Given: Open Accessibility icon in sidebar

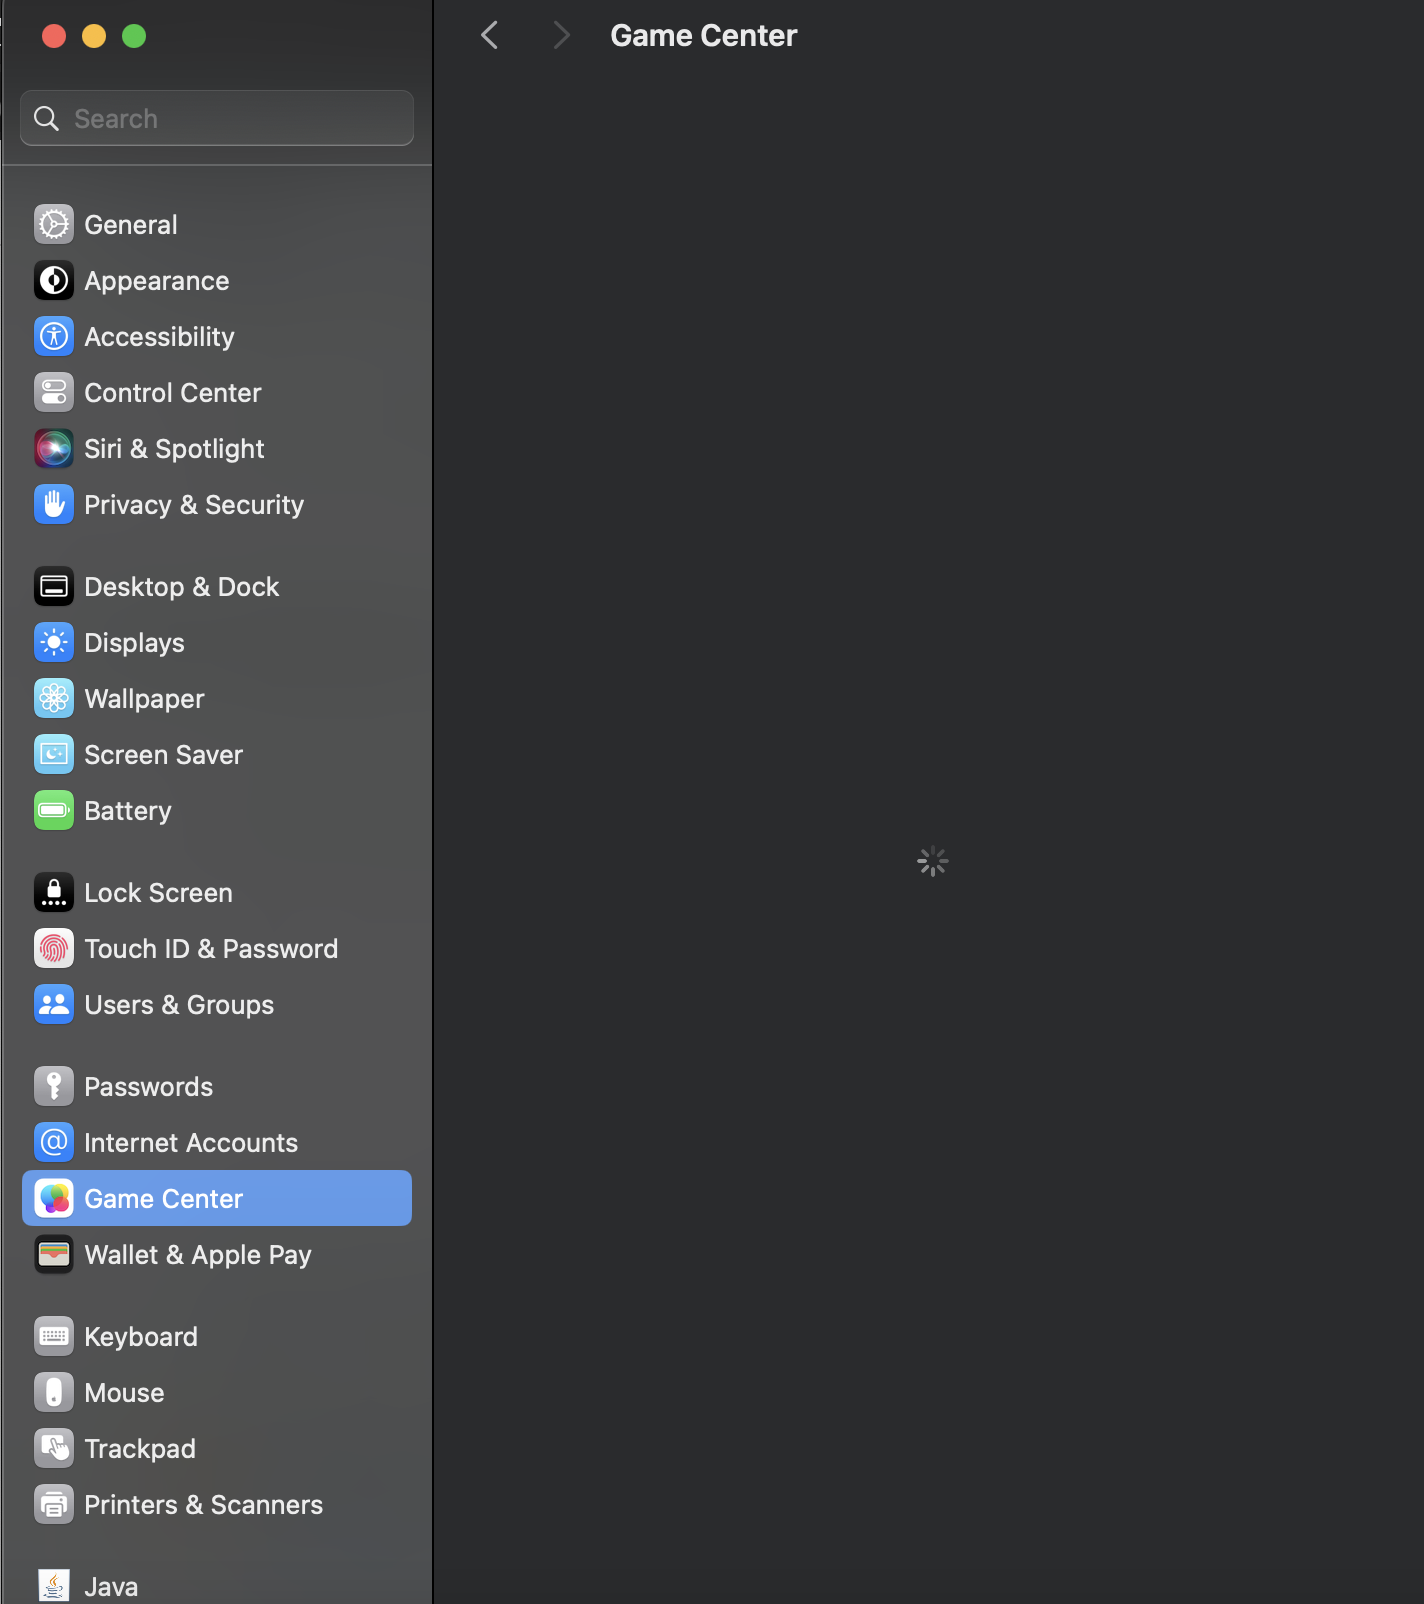Looking at the screenshot, I should [54, 337].
